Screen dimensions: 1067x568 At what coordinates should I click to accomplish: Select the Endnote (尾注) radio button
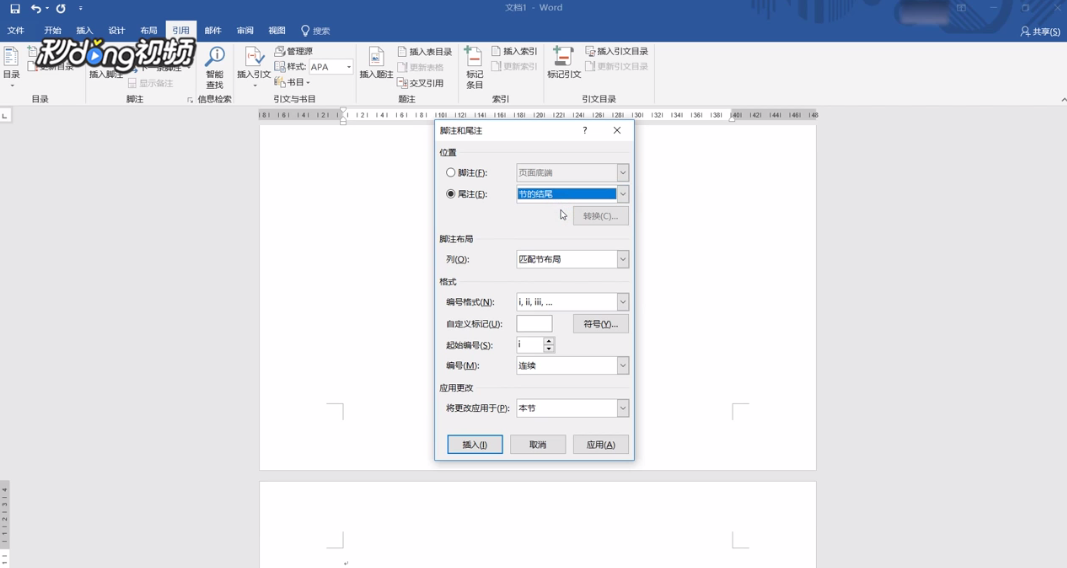click(x=450, y=194)
